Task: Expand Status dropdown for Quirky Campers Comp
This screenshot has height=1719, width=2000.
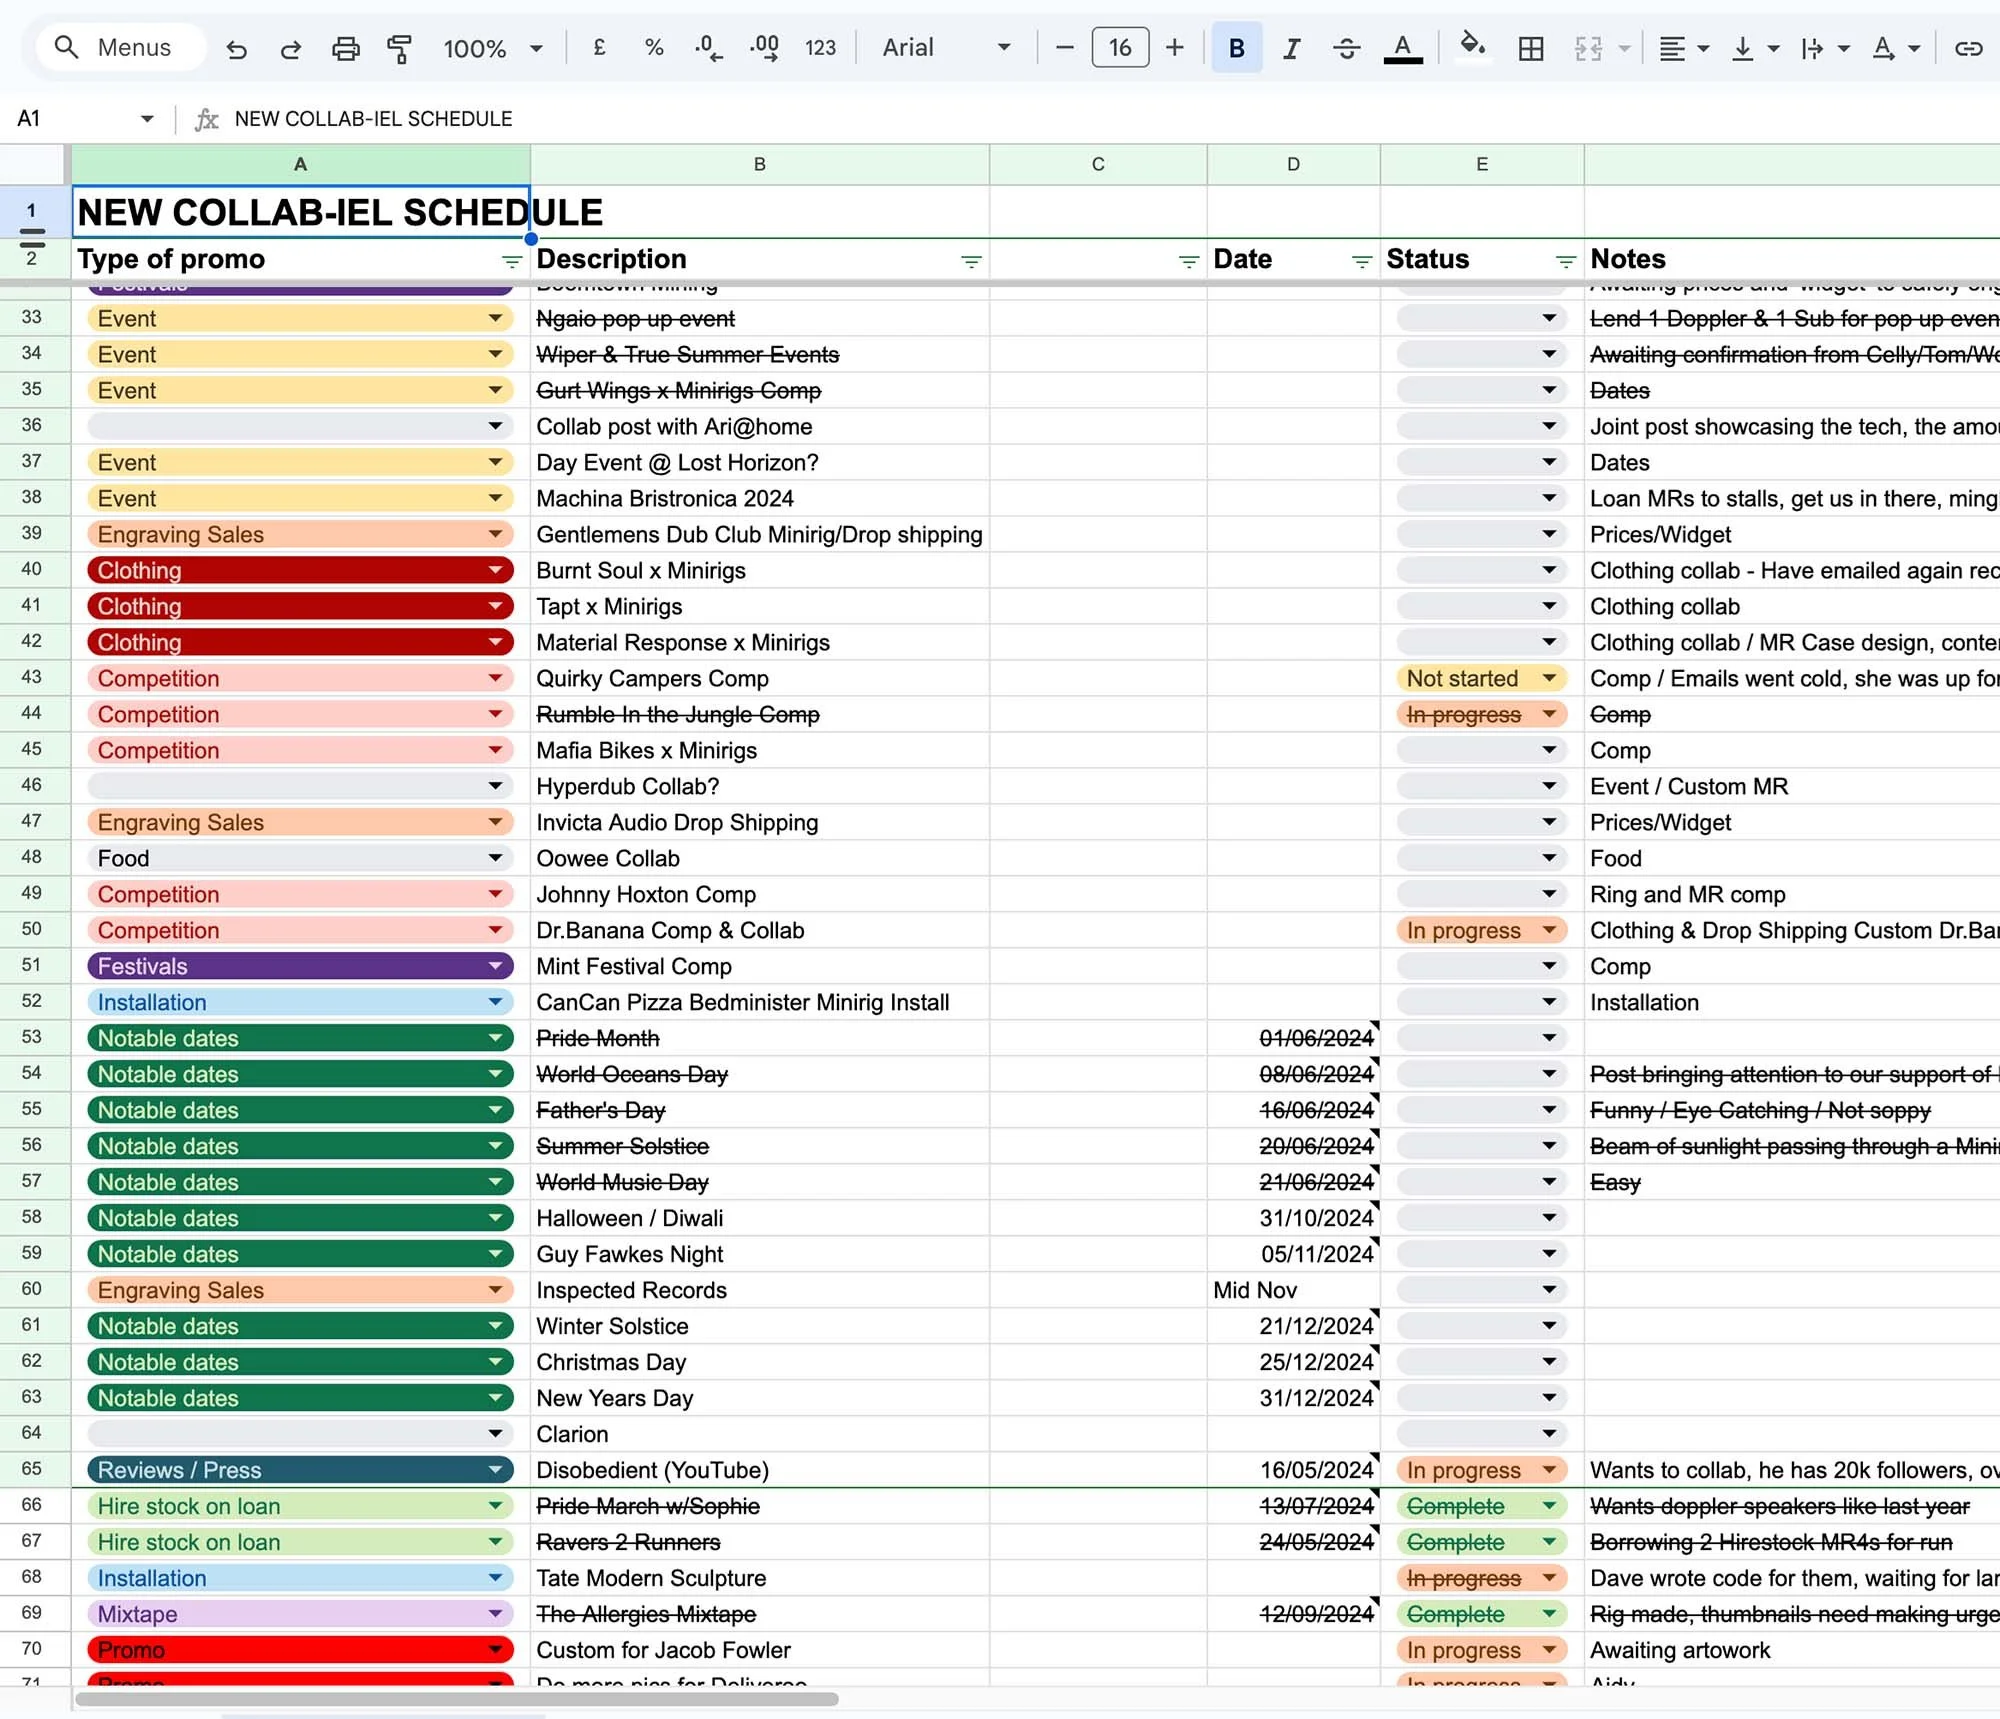Action: pyautogui.click(x=1549, y=678)
